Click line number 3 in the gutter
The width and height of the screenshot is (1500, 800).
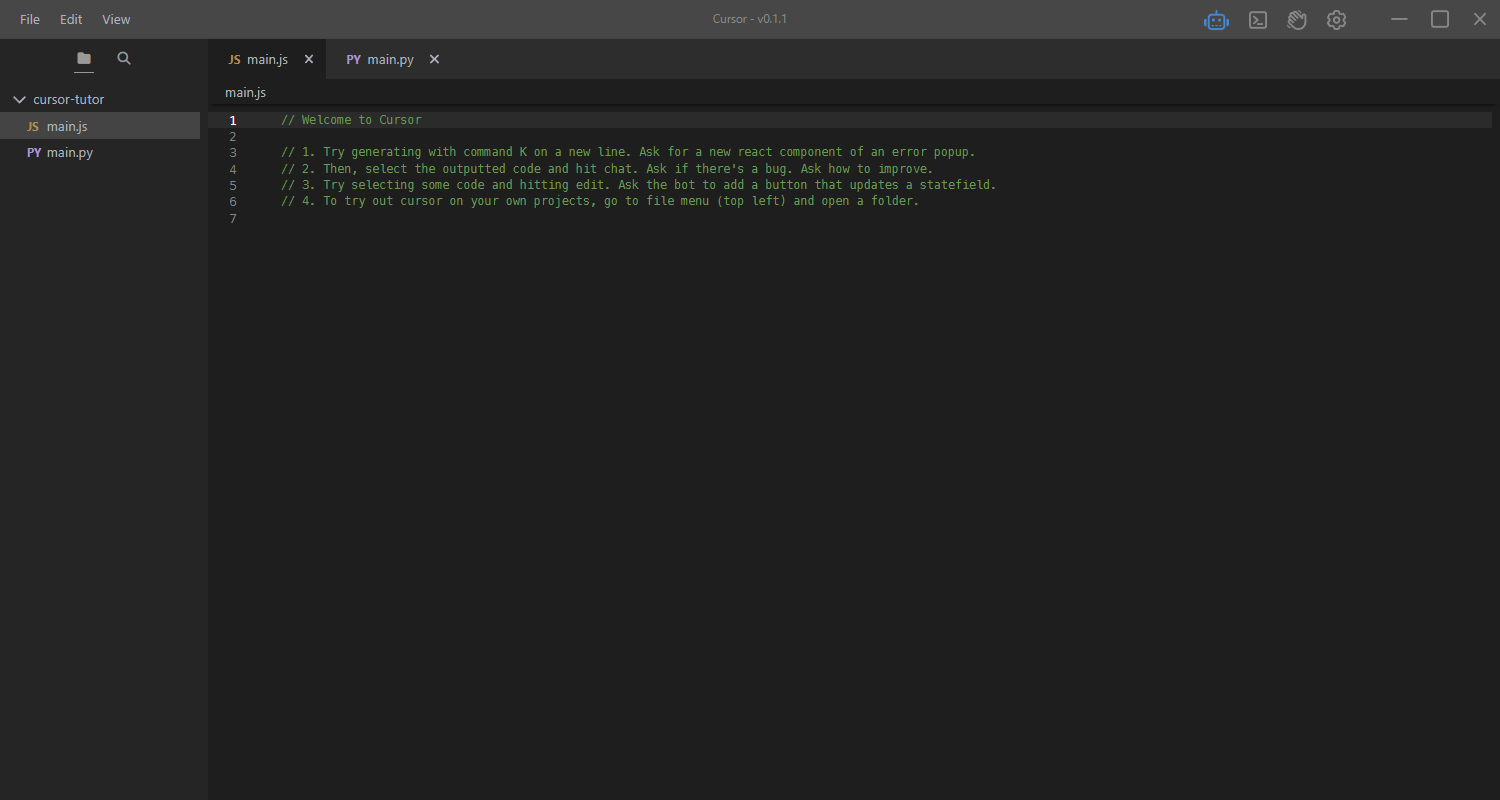pyautogui.click(x=233, y=152)
